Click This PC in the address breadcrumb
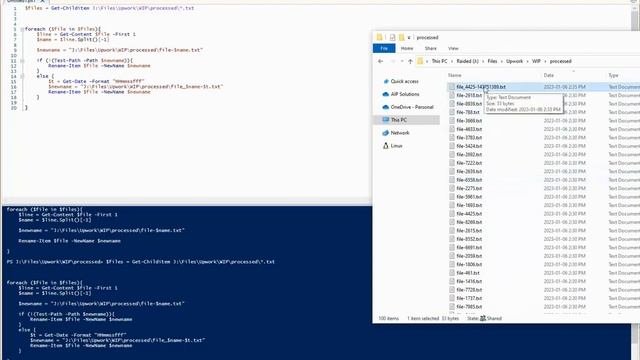The height and width of the screenshot is (360, 640). click(440, 61)
